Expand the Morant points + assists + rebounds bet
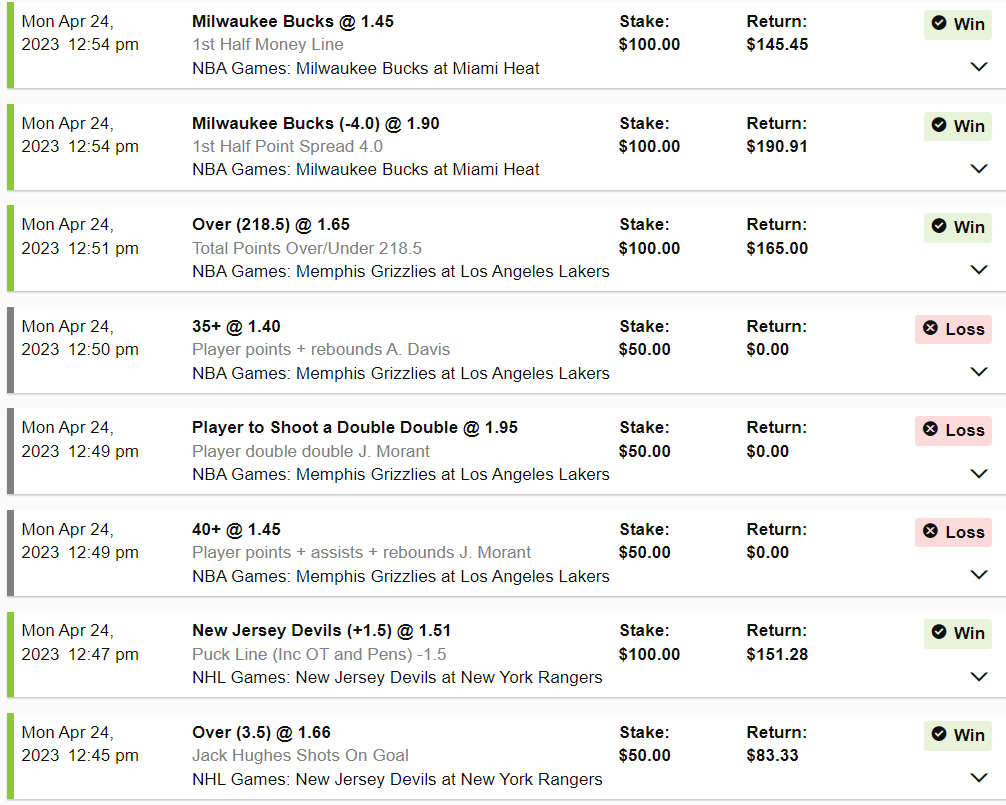This screenshot has width=1006, height=805. point(979,575)
